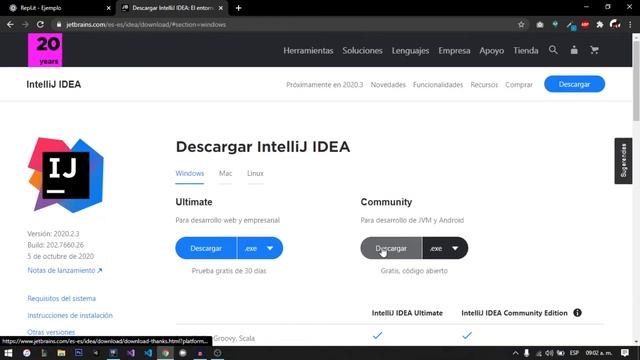
Task: Go back with the browser back arrow
Action: 10,24
